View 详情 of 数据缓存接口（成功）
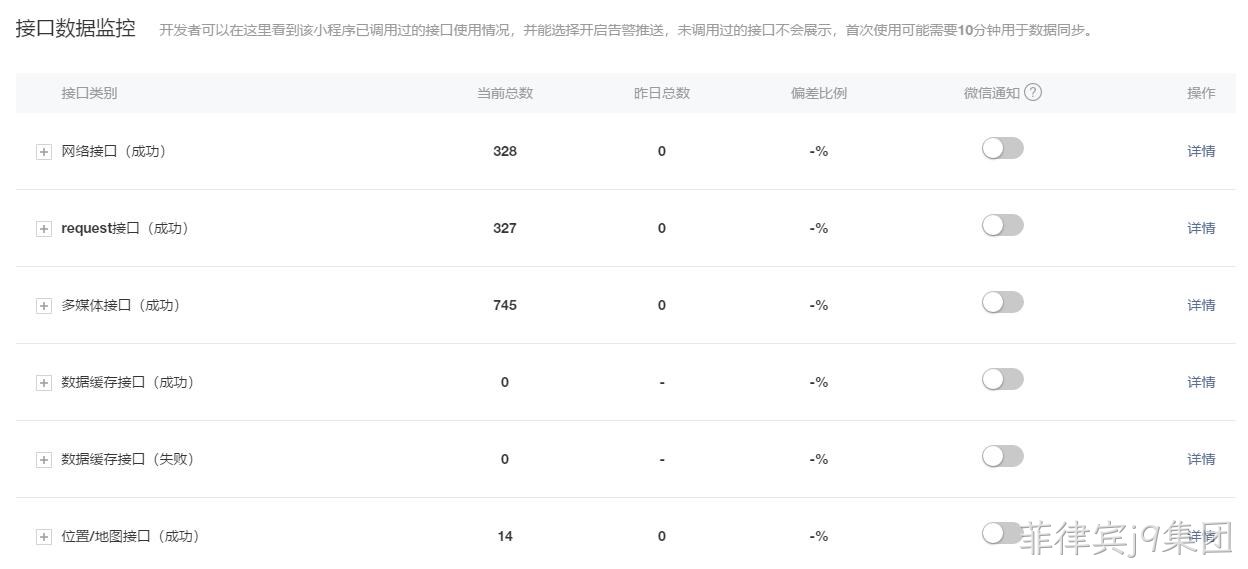Screen dimensions: 1248x569 [1201, 382]
